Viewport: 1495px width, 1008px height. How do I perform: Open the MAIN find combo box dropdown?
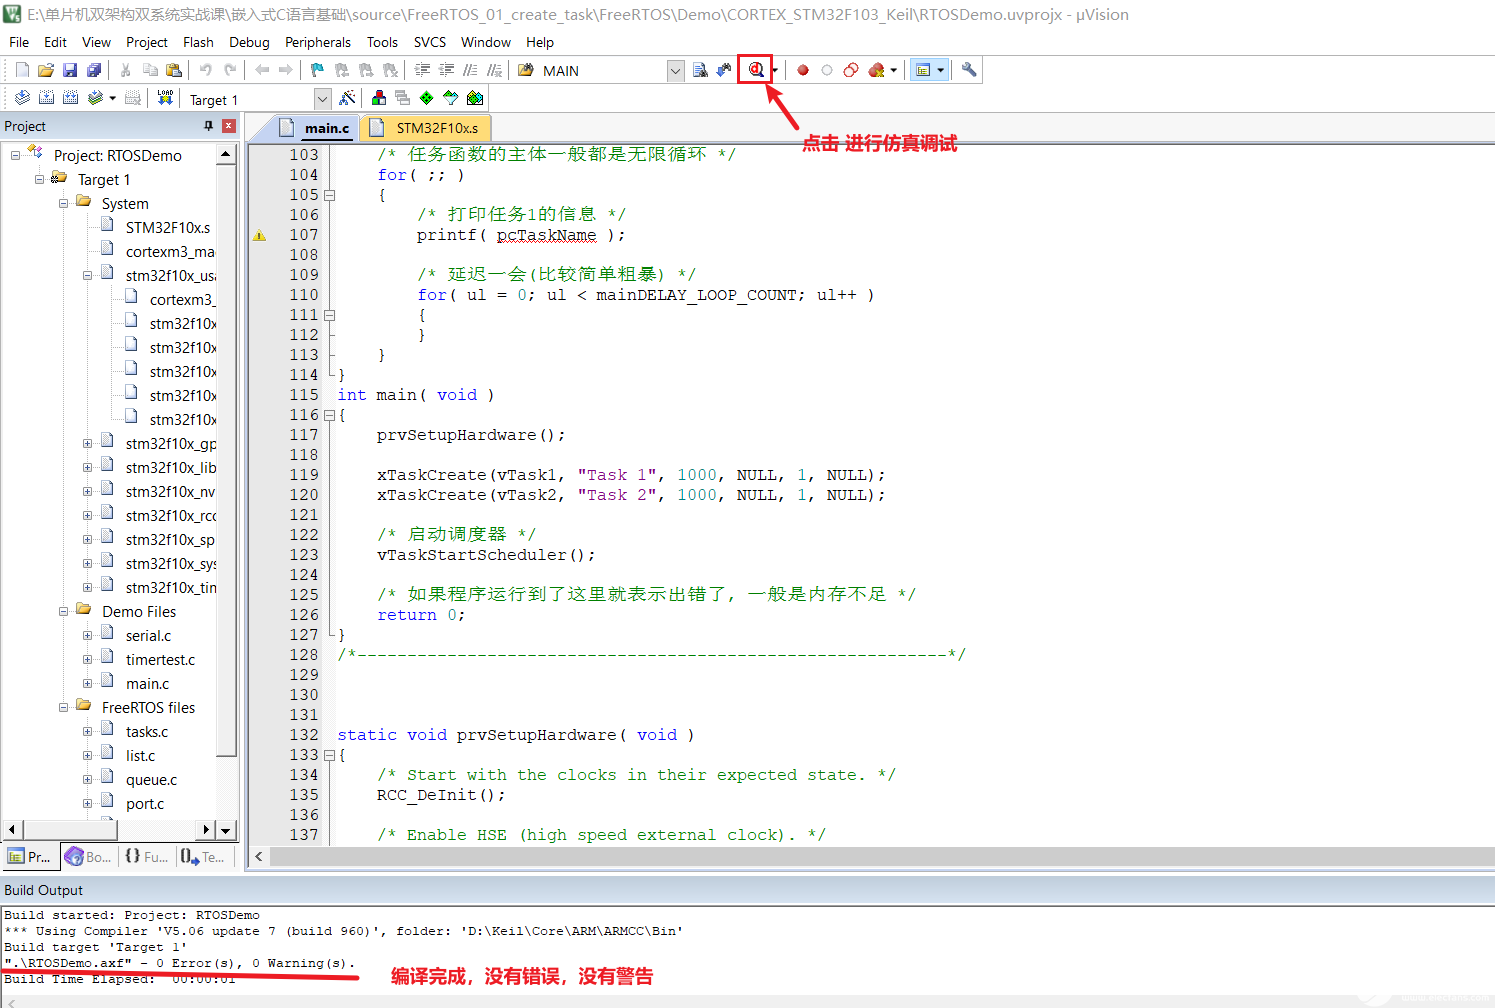pos(675,71)
